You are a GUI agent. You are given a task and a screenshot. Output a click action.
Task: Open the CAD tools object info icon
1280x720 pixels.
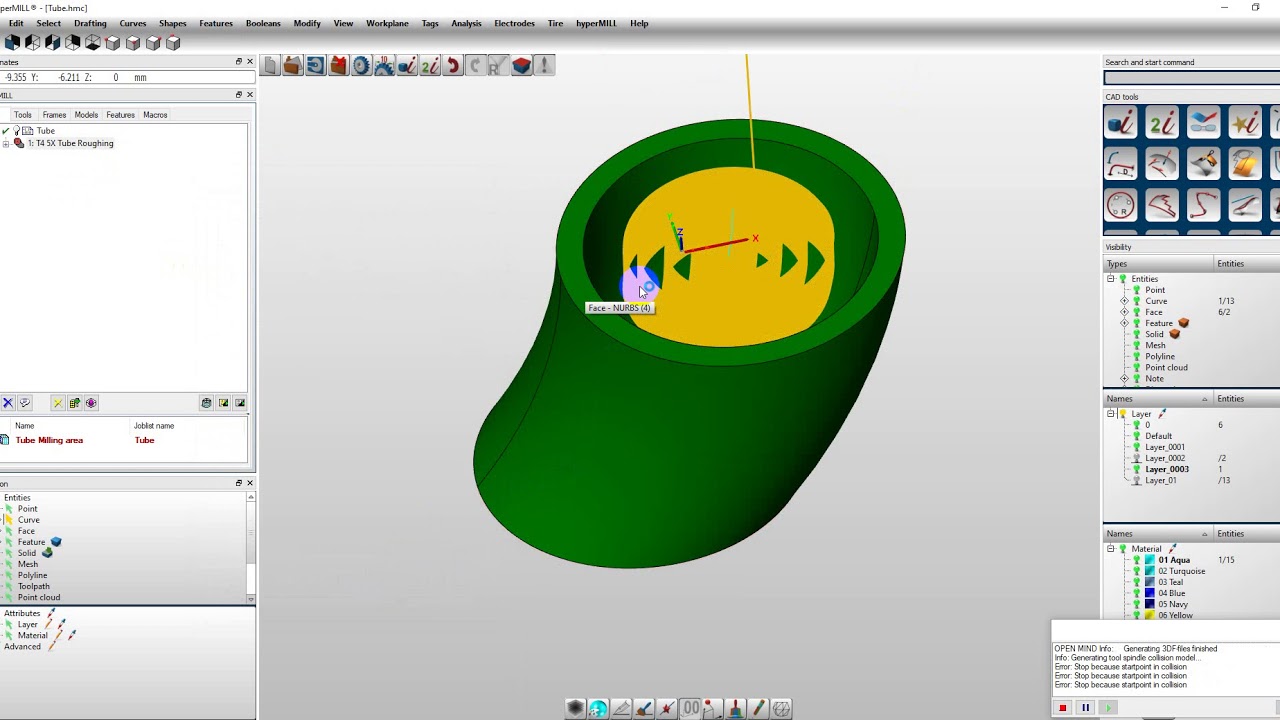click(1121, 123)
